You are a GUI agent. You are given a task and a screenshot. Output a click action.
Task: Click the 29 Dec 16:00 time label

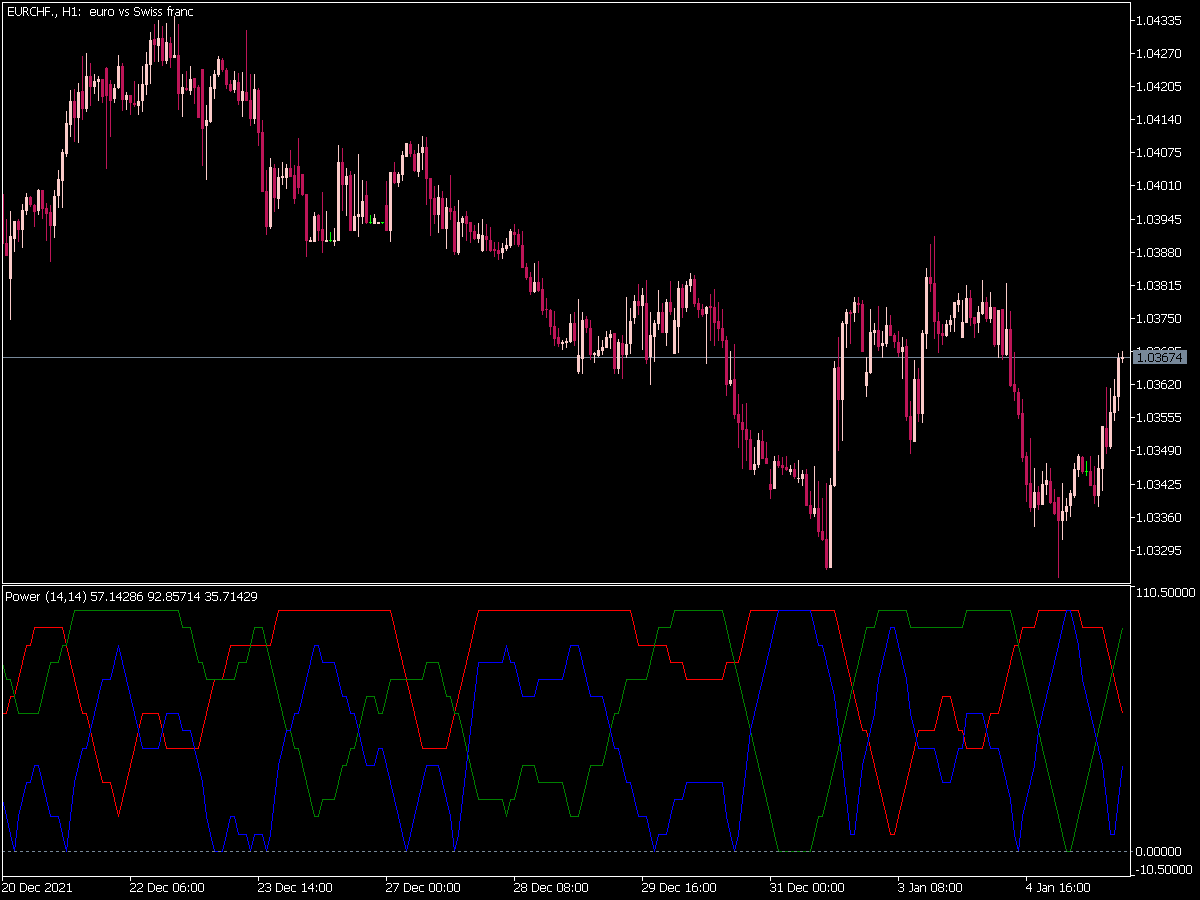tap(678, 887)
